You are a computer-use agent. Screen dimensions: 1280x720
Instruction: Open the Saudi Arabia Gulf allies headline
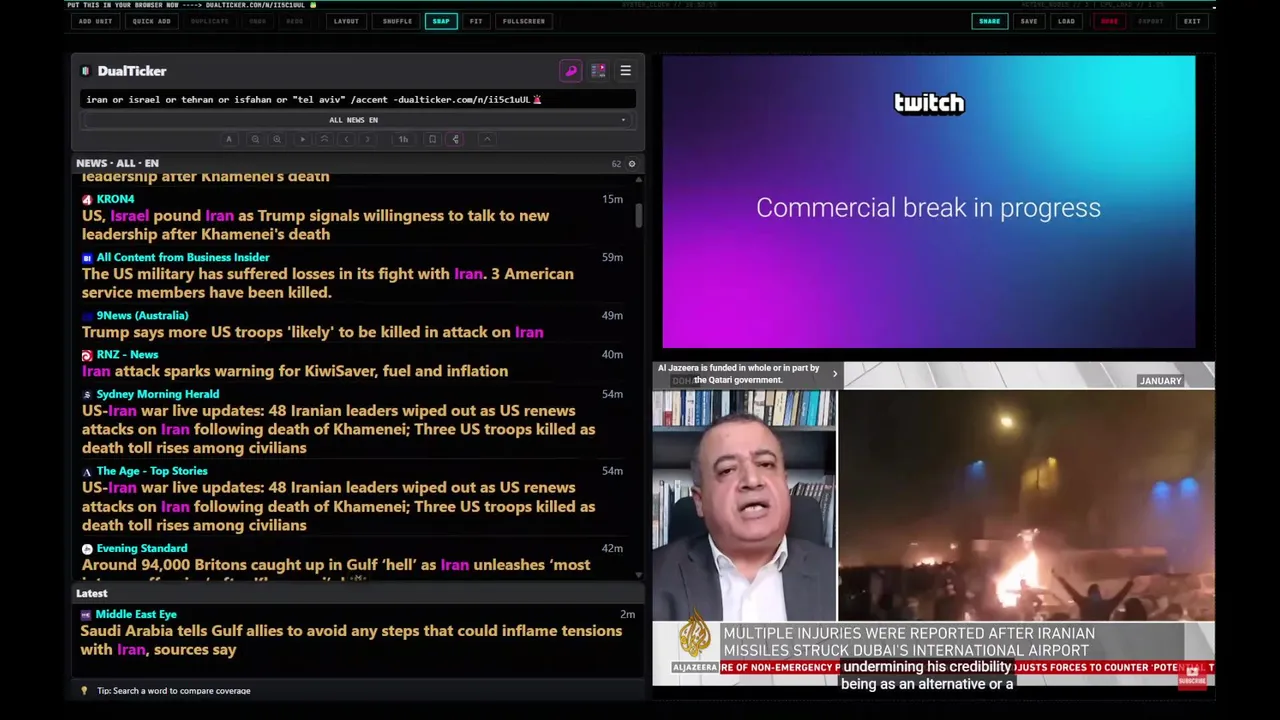click(351, 640)
